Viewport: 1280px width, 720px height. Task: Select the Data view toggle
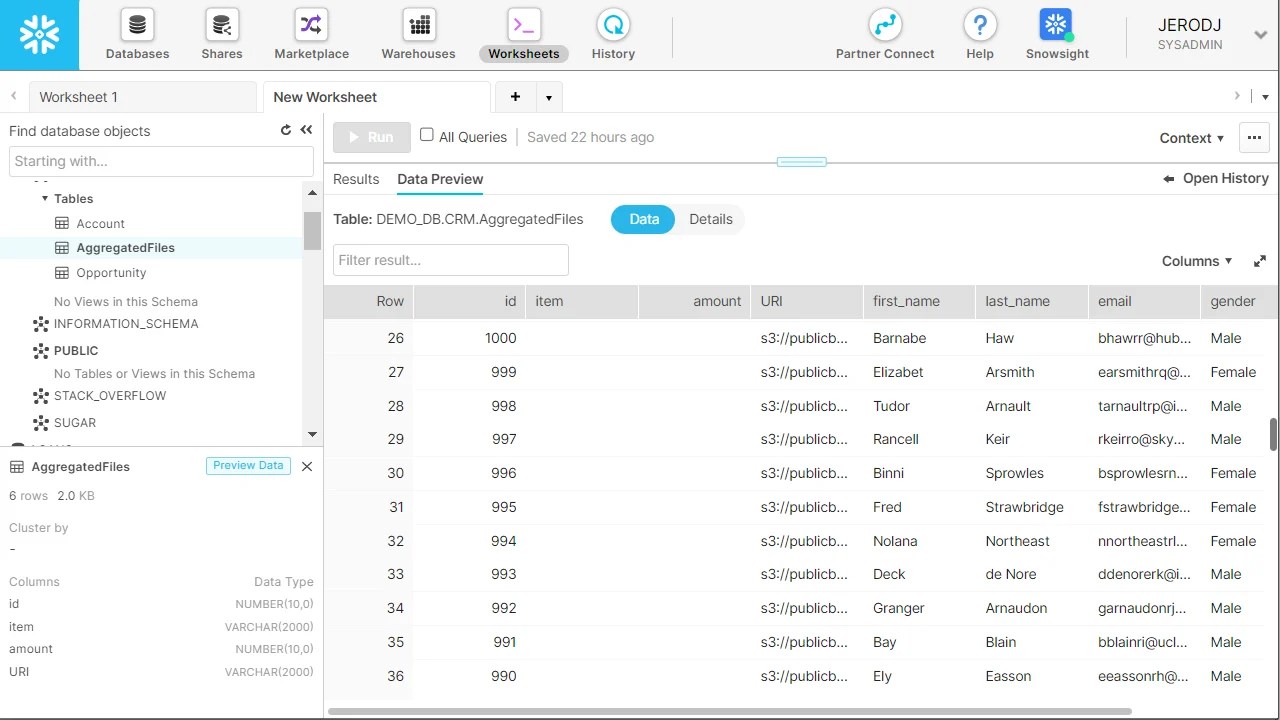coord(643,219)
